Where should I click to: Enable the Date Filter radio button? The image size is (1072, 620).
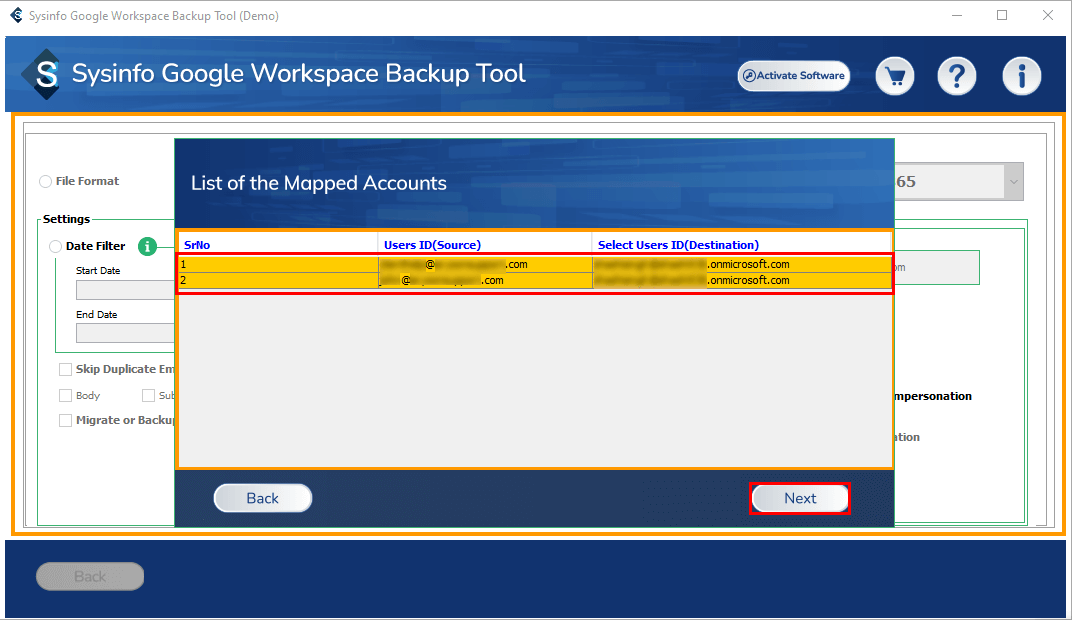(x=56, y=246)
